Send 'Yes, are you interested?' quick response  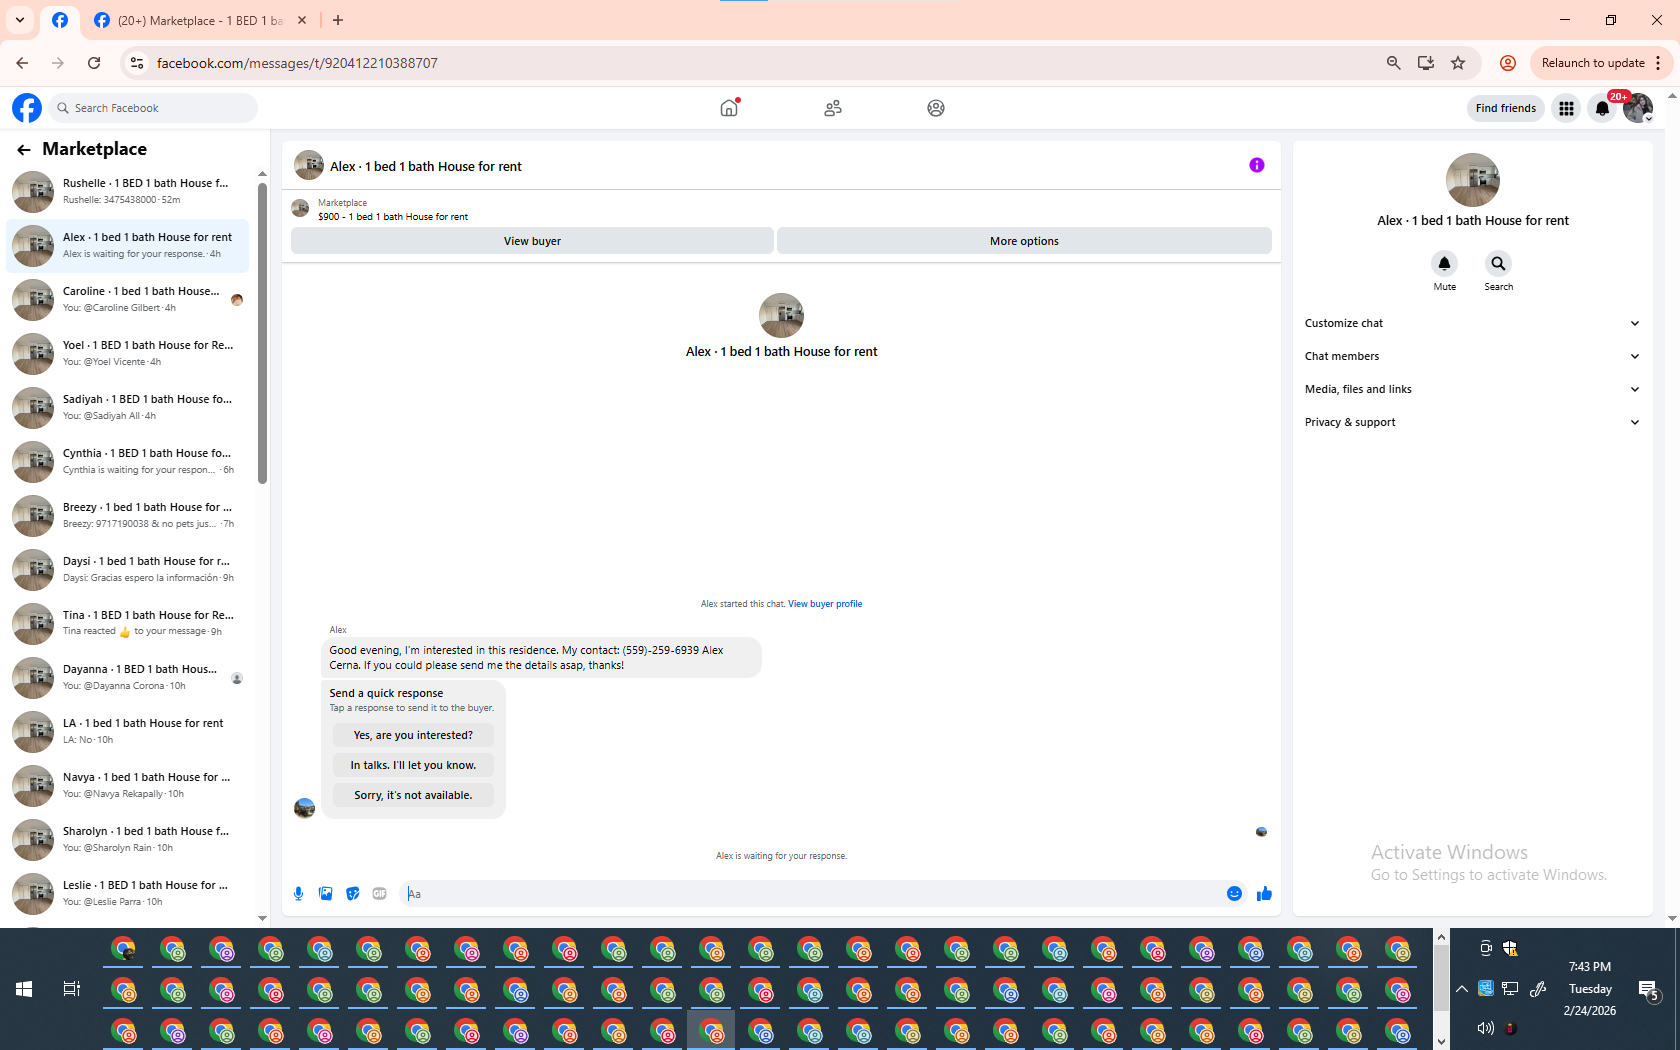(413, 735)
